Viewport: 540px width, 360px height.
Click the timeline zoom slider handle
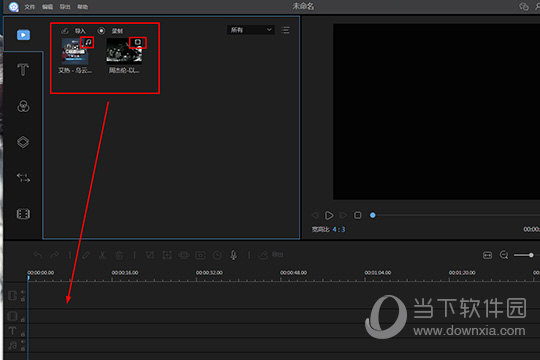point(531,255)
